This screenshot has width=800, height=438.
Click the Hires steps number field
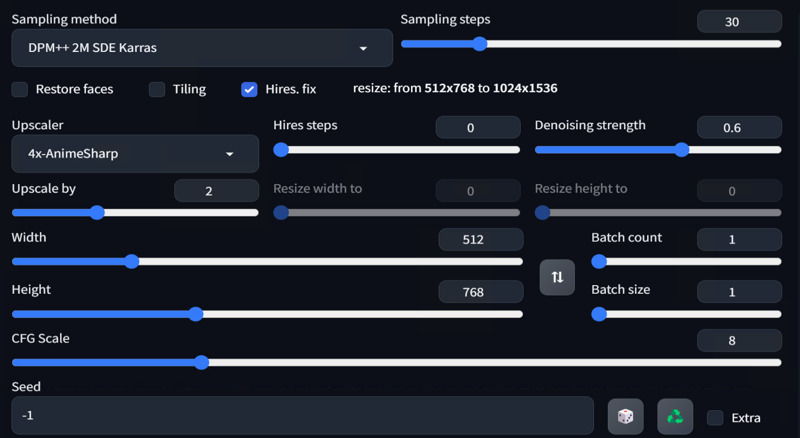[x=478, y=128]
